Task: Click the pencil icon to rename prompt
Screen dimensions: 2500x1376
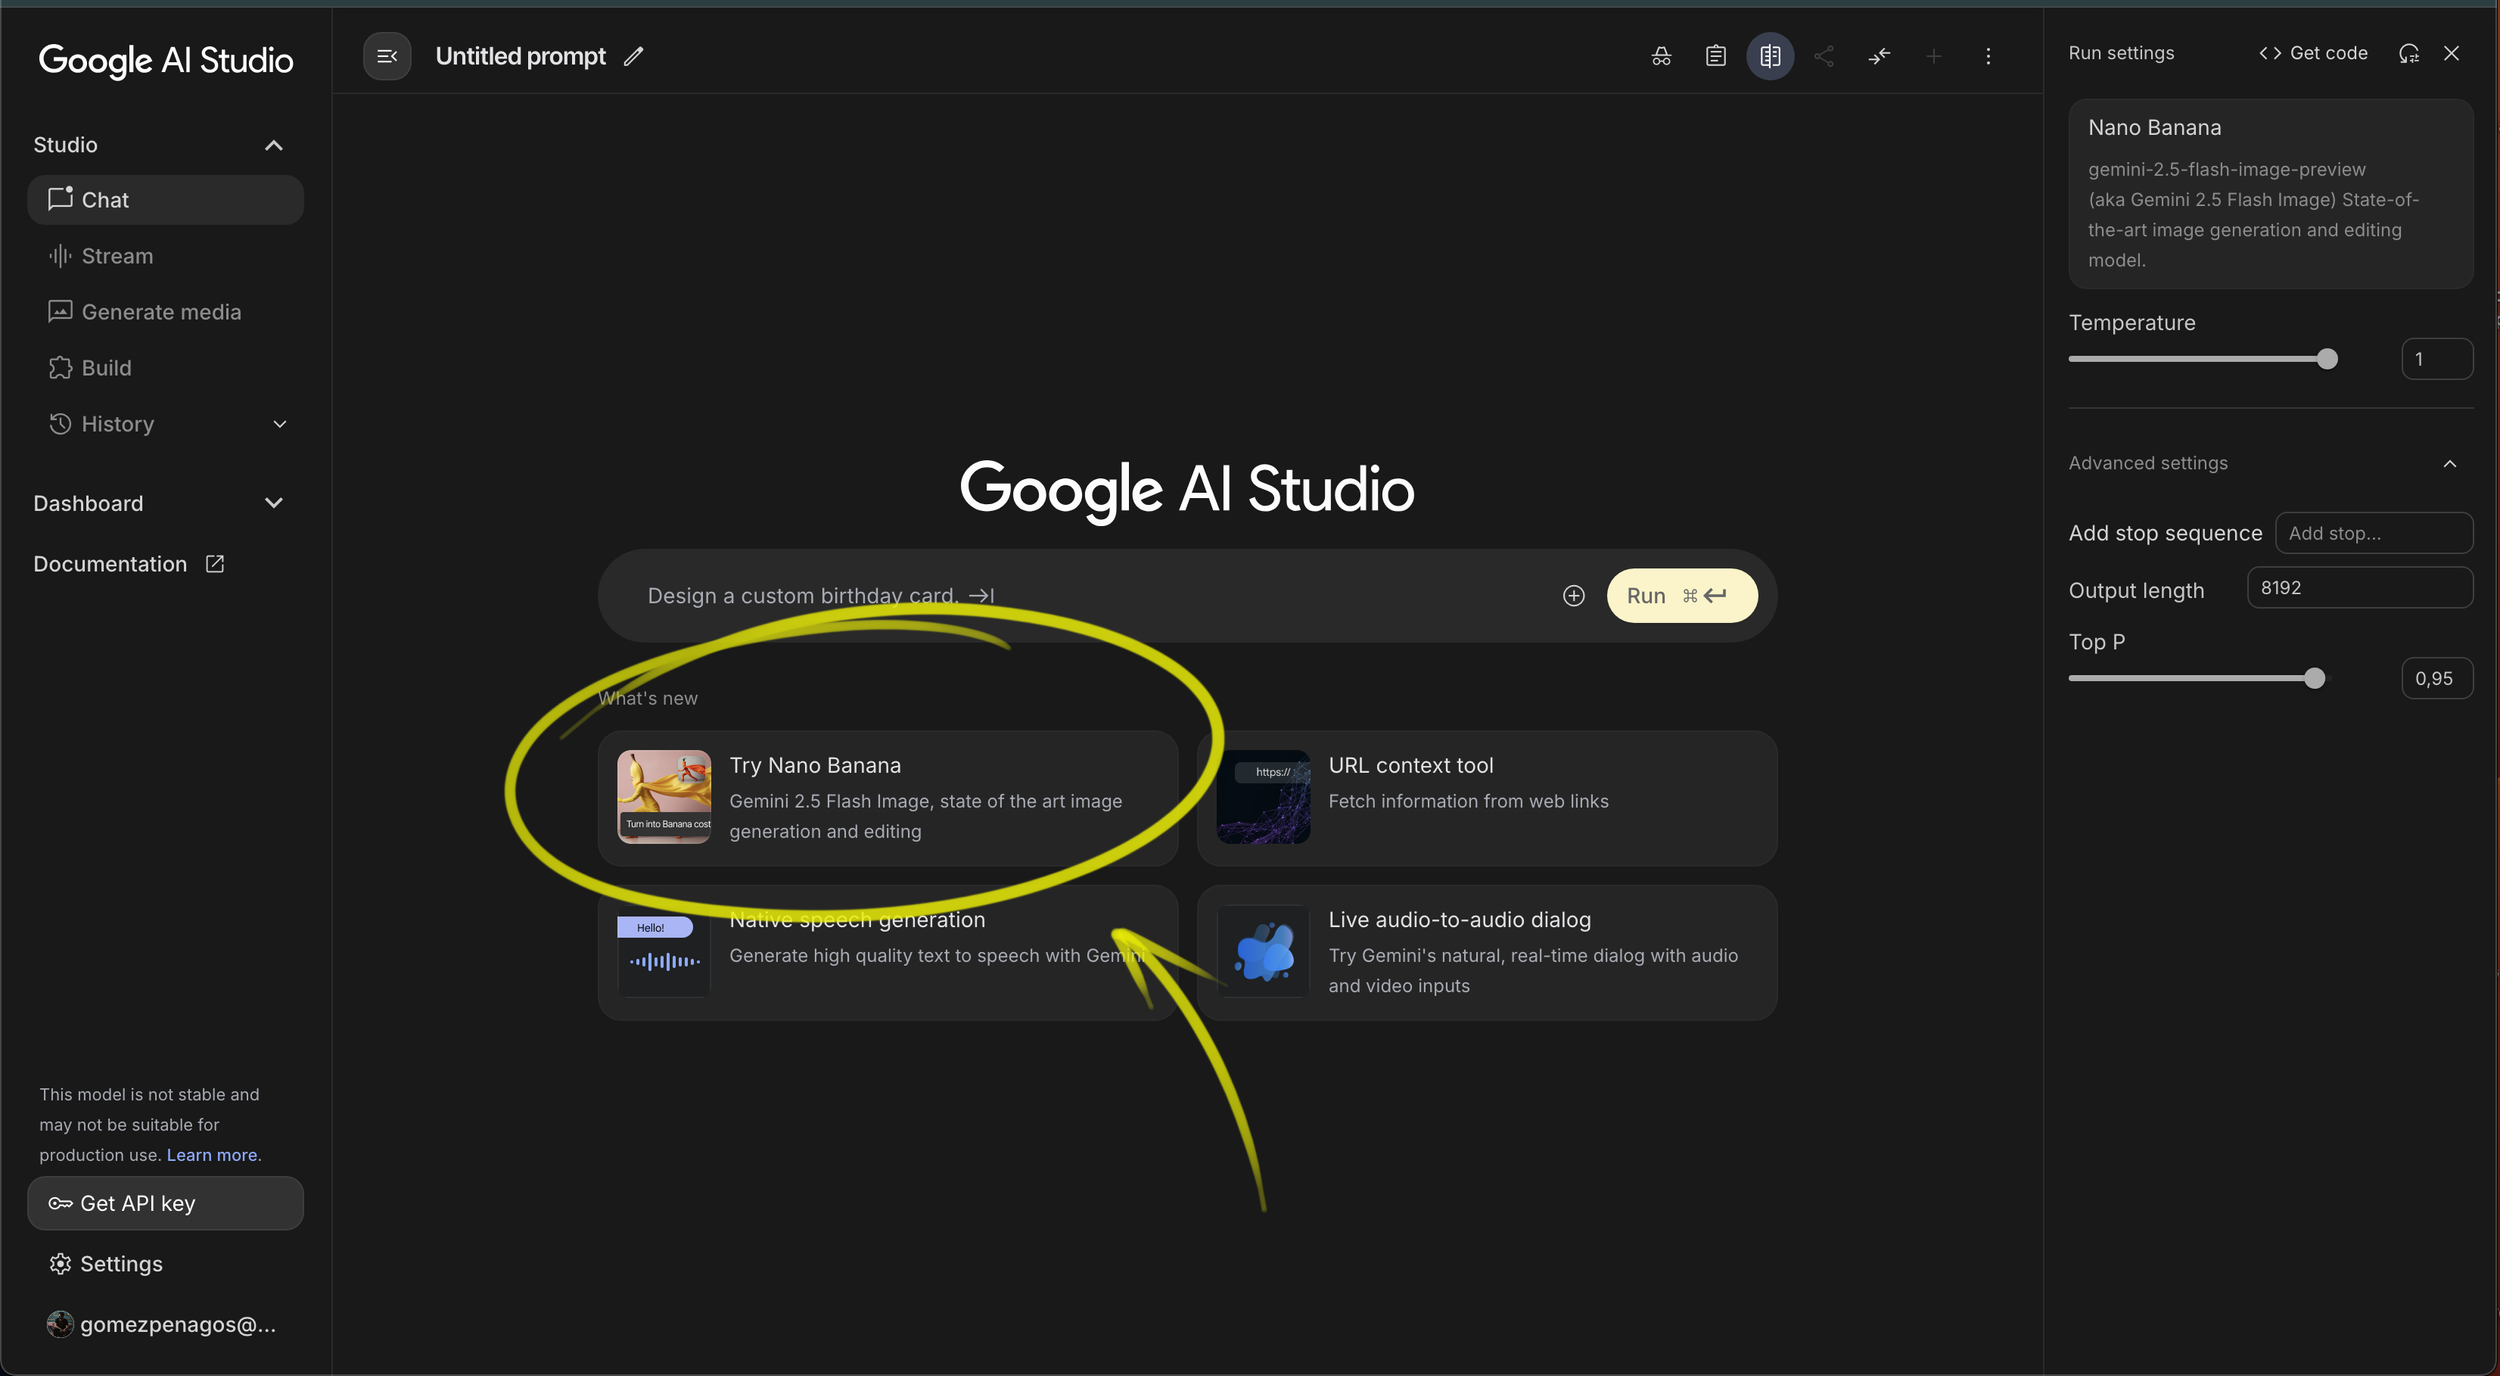Action: [634, 56]
